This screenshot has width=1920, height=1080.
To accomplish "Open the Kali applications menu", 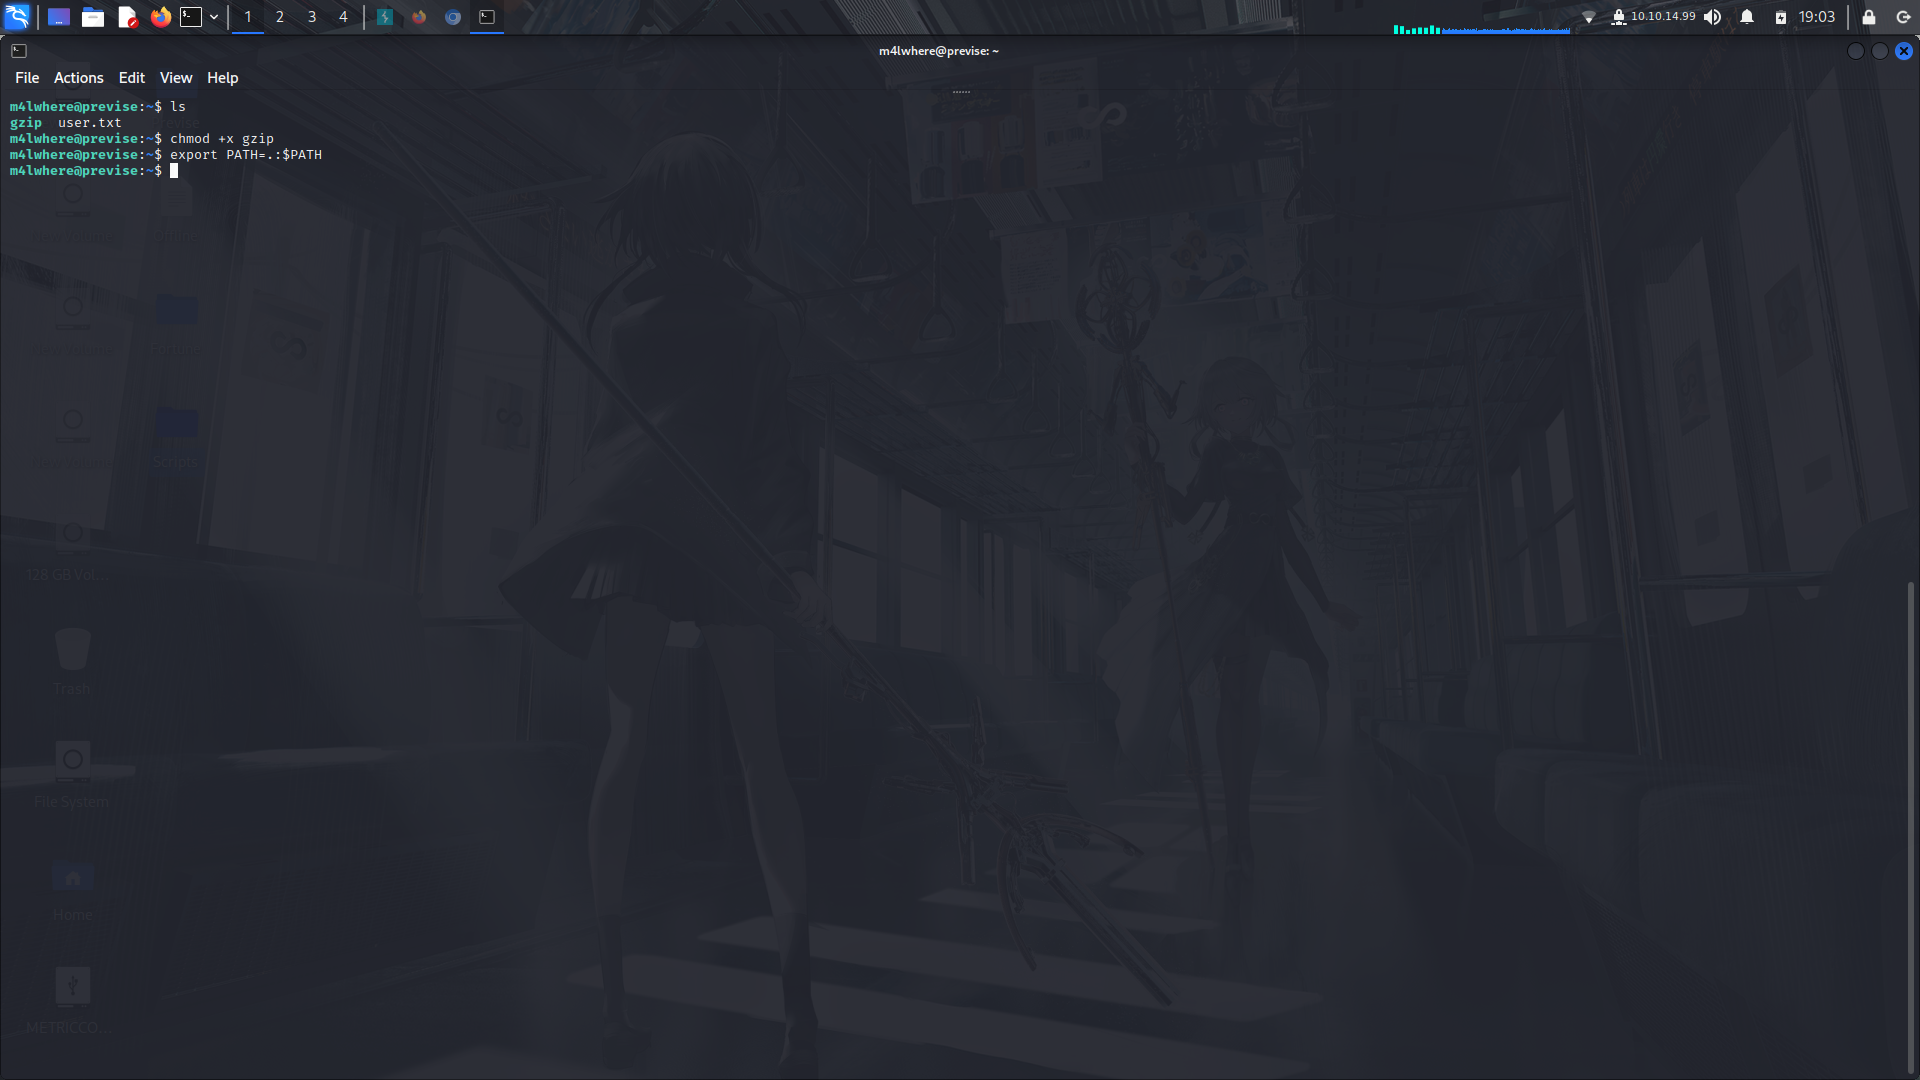I will tap(17, 16).
